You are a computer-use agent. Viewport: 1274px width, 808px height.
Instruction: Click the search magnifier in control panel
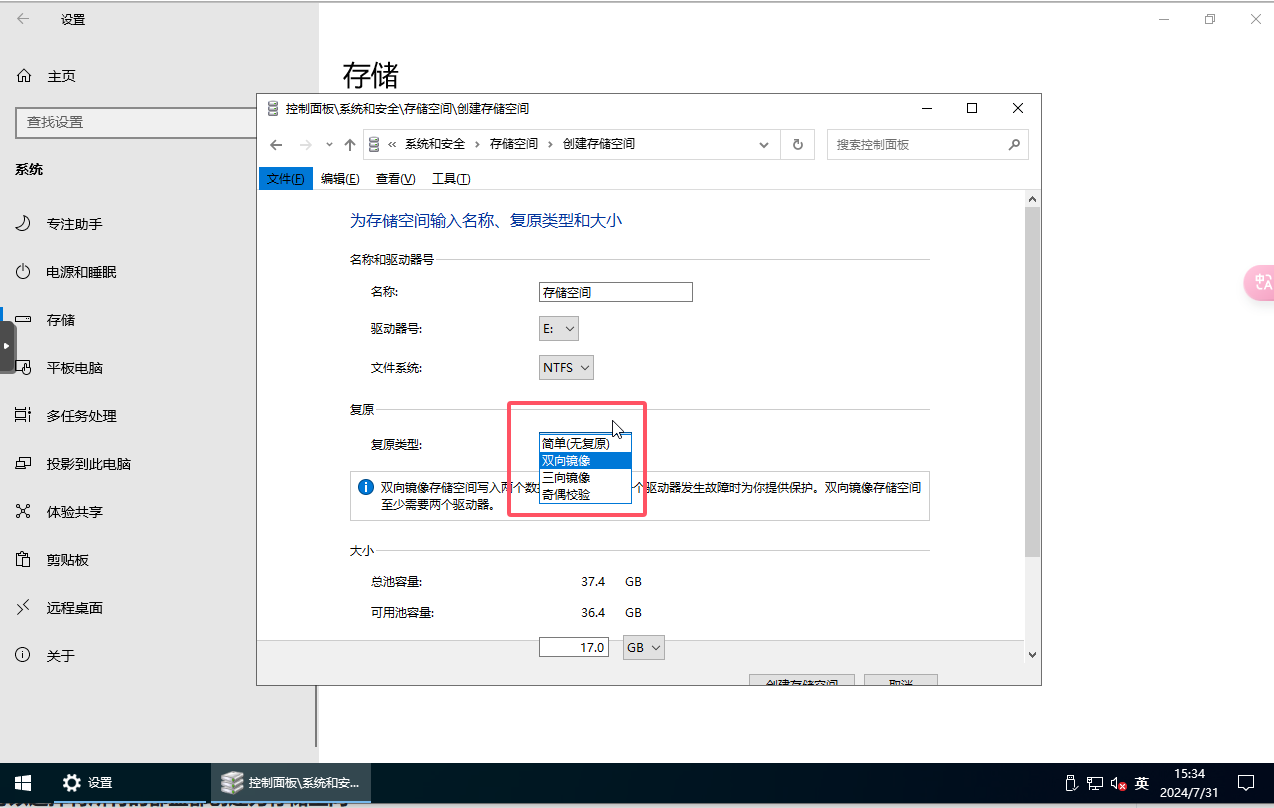tap(1013, 144)
